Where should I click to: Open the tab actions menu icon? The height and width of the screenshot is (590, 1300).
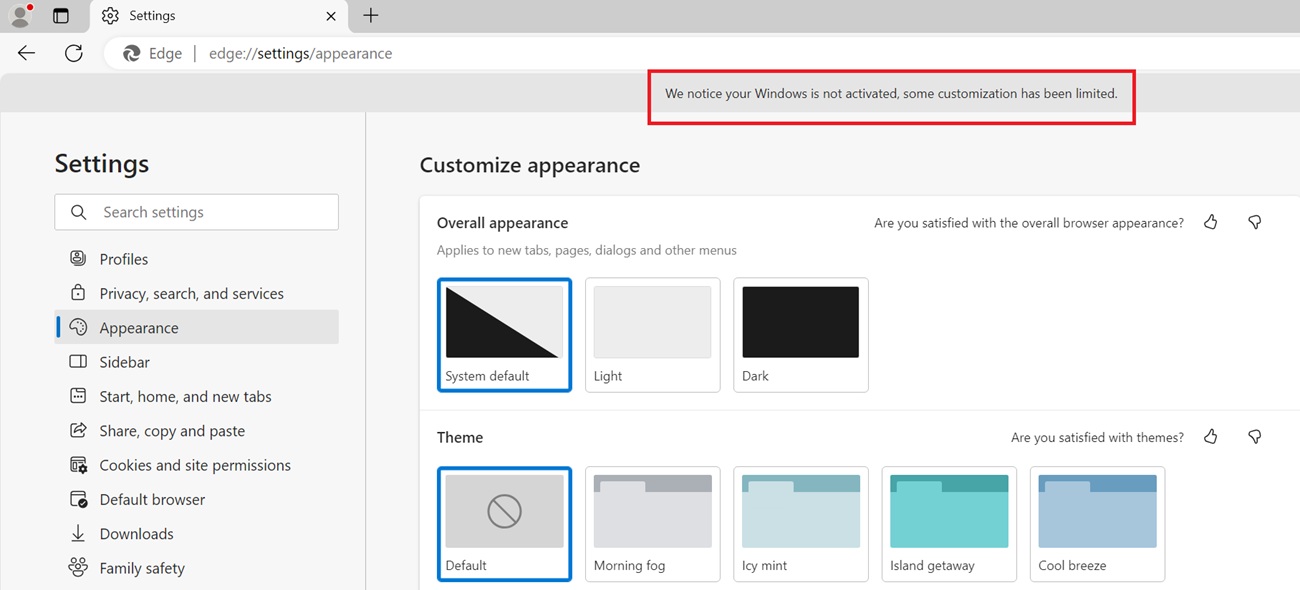tap(61, 16)
